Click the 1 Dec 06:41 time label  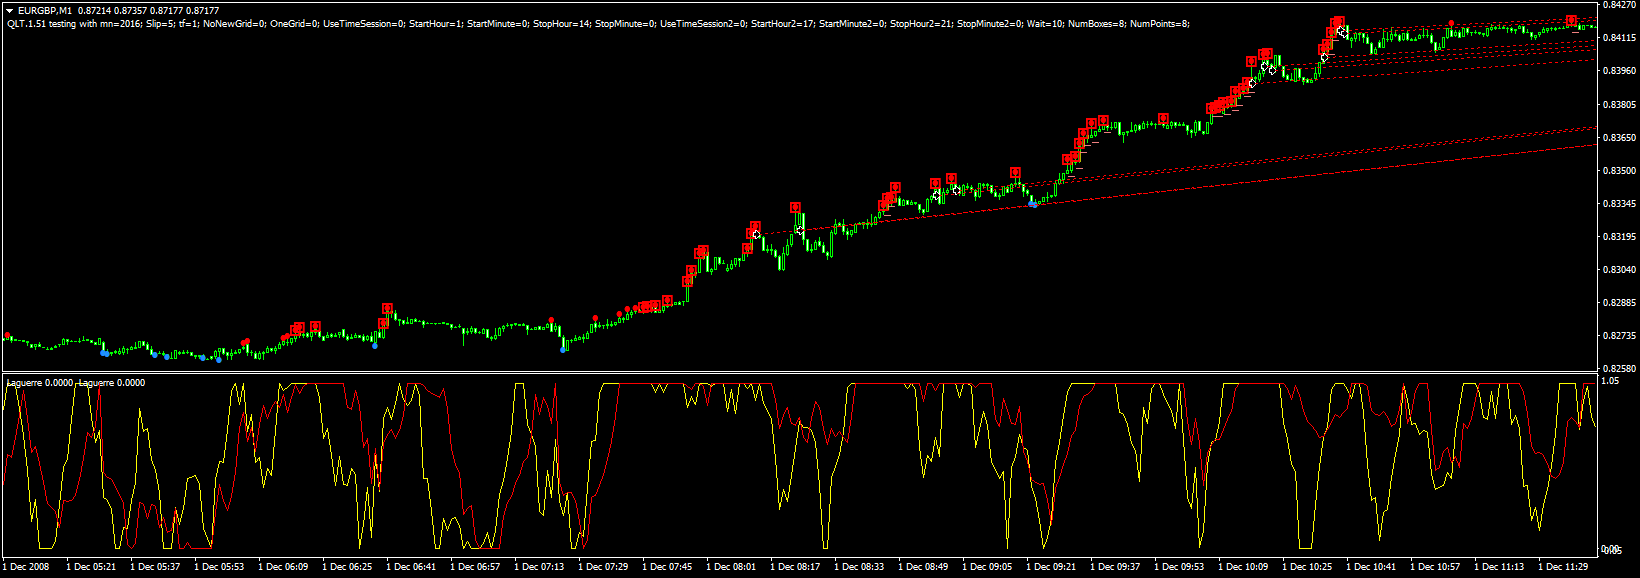(411, 567)
